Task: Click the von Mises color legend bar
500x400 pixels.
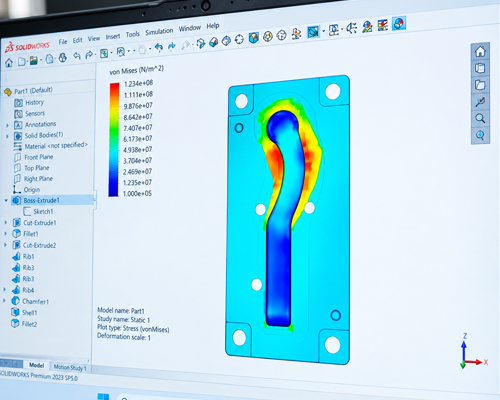Action: [x=114, y=140]
